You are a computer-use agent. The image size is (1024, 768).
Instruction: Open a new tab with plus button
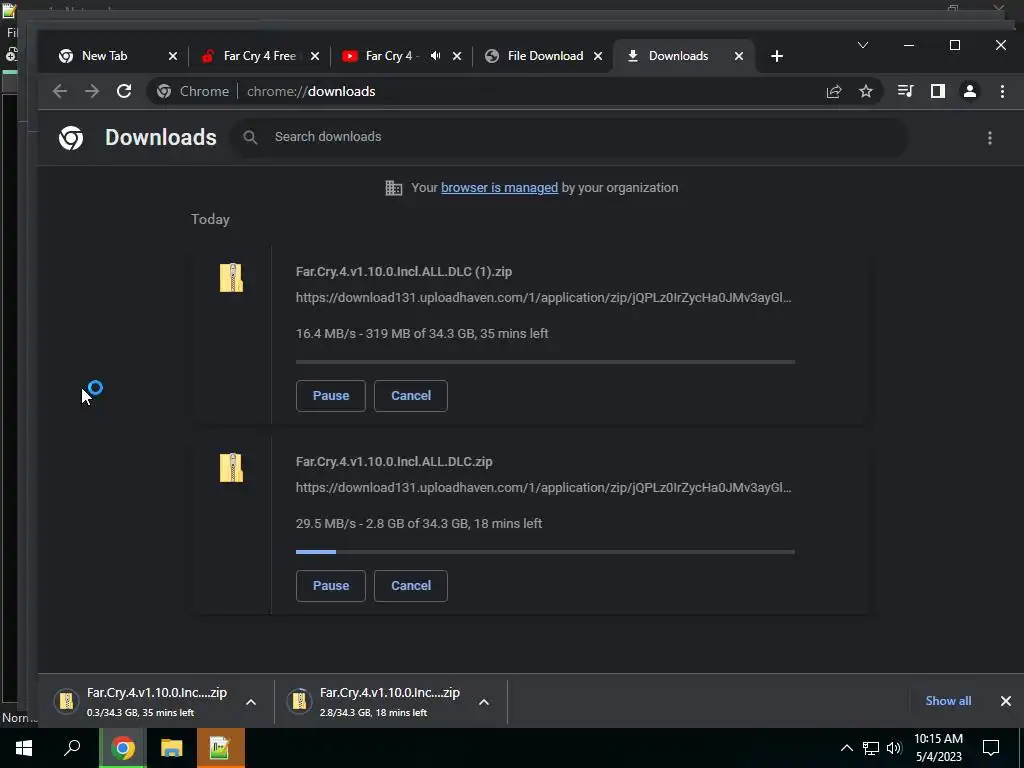tap(776, 56)
